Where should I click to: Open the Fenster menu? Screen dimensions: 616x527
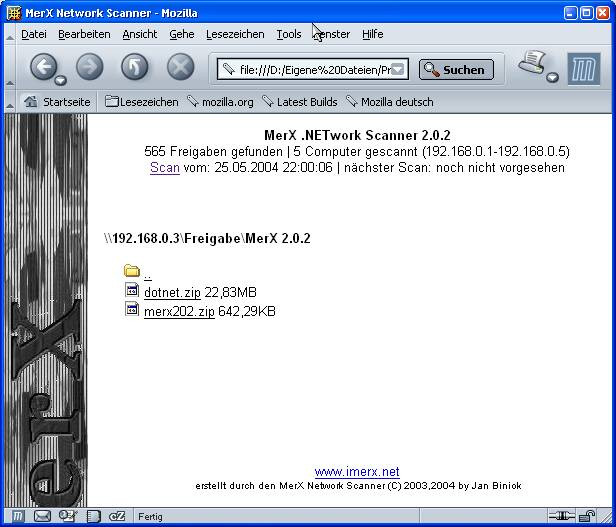point(332,34)
